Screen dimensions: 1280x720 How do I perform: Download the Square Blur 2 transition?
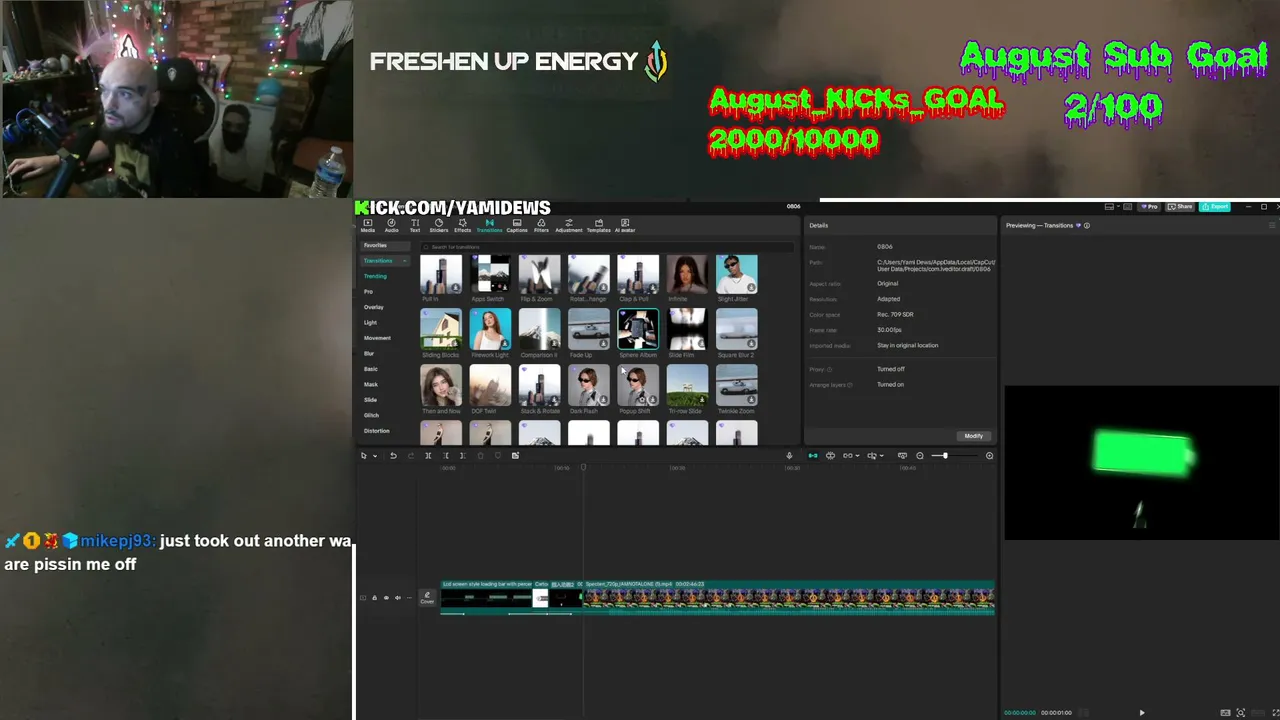point(751,344)
